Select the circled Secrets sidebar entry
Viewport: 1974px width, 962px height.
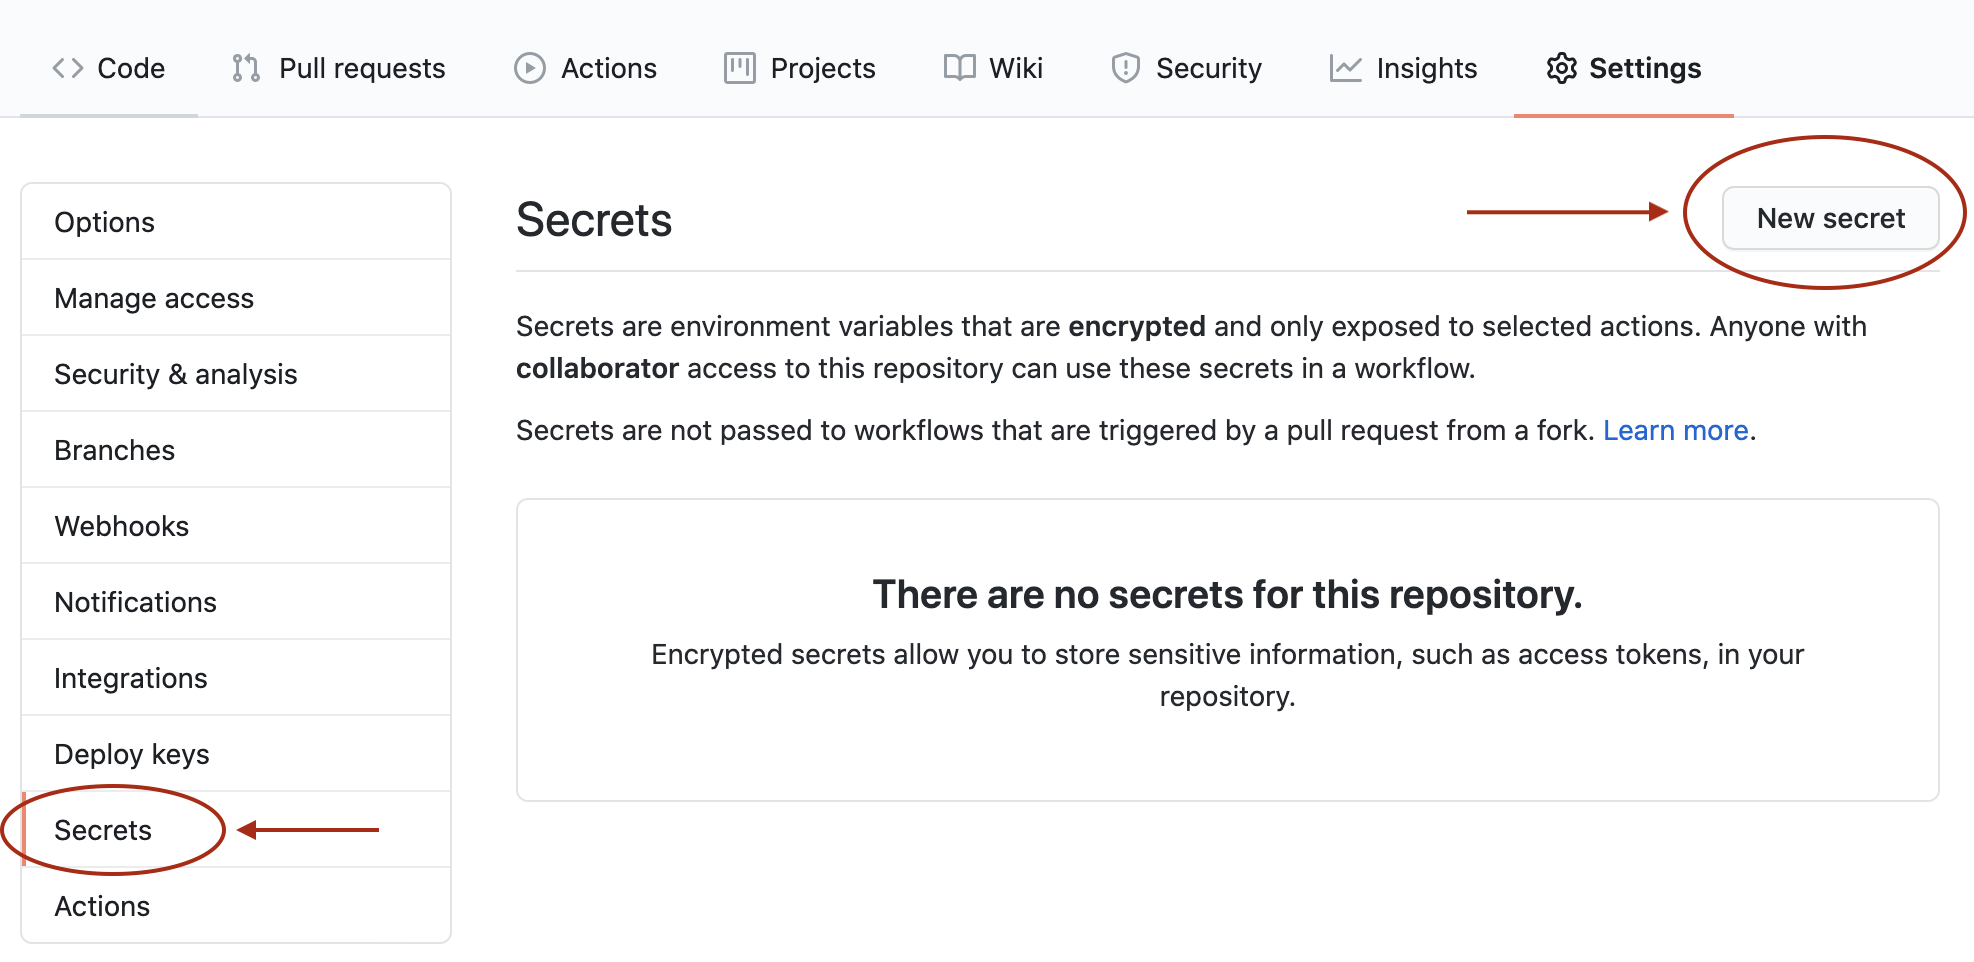(103, 829)
